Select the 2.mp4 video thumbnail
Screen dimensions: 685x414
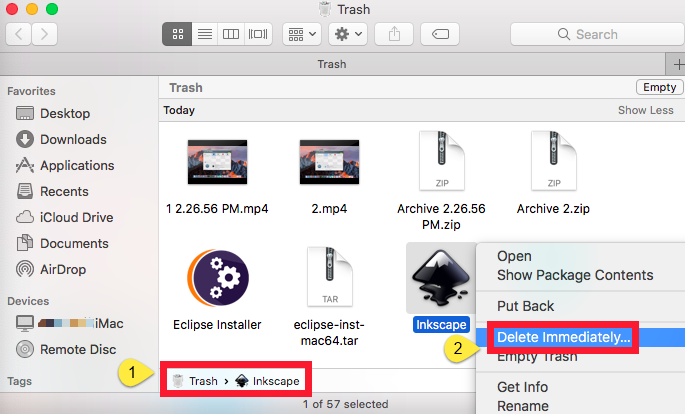click(x=329, y=162)
